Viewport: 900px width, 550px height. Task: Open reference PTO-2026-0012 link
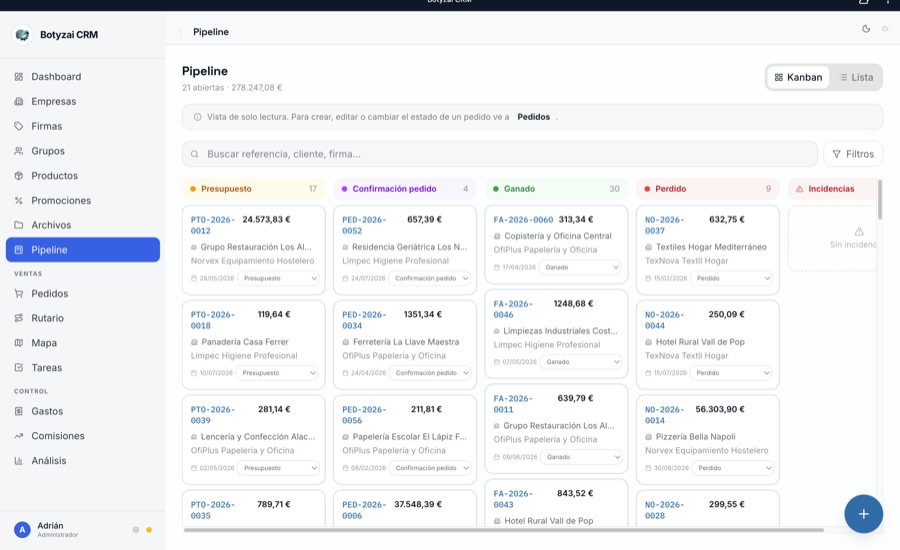point(212,225)
